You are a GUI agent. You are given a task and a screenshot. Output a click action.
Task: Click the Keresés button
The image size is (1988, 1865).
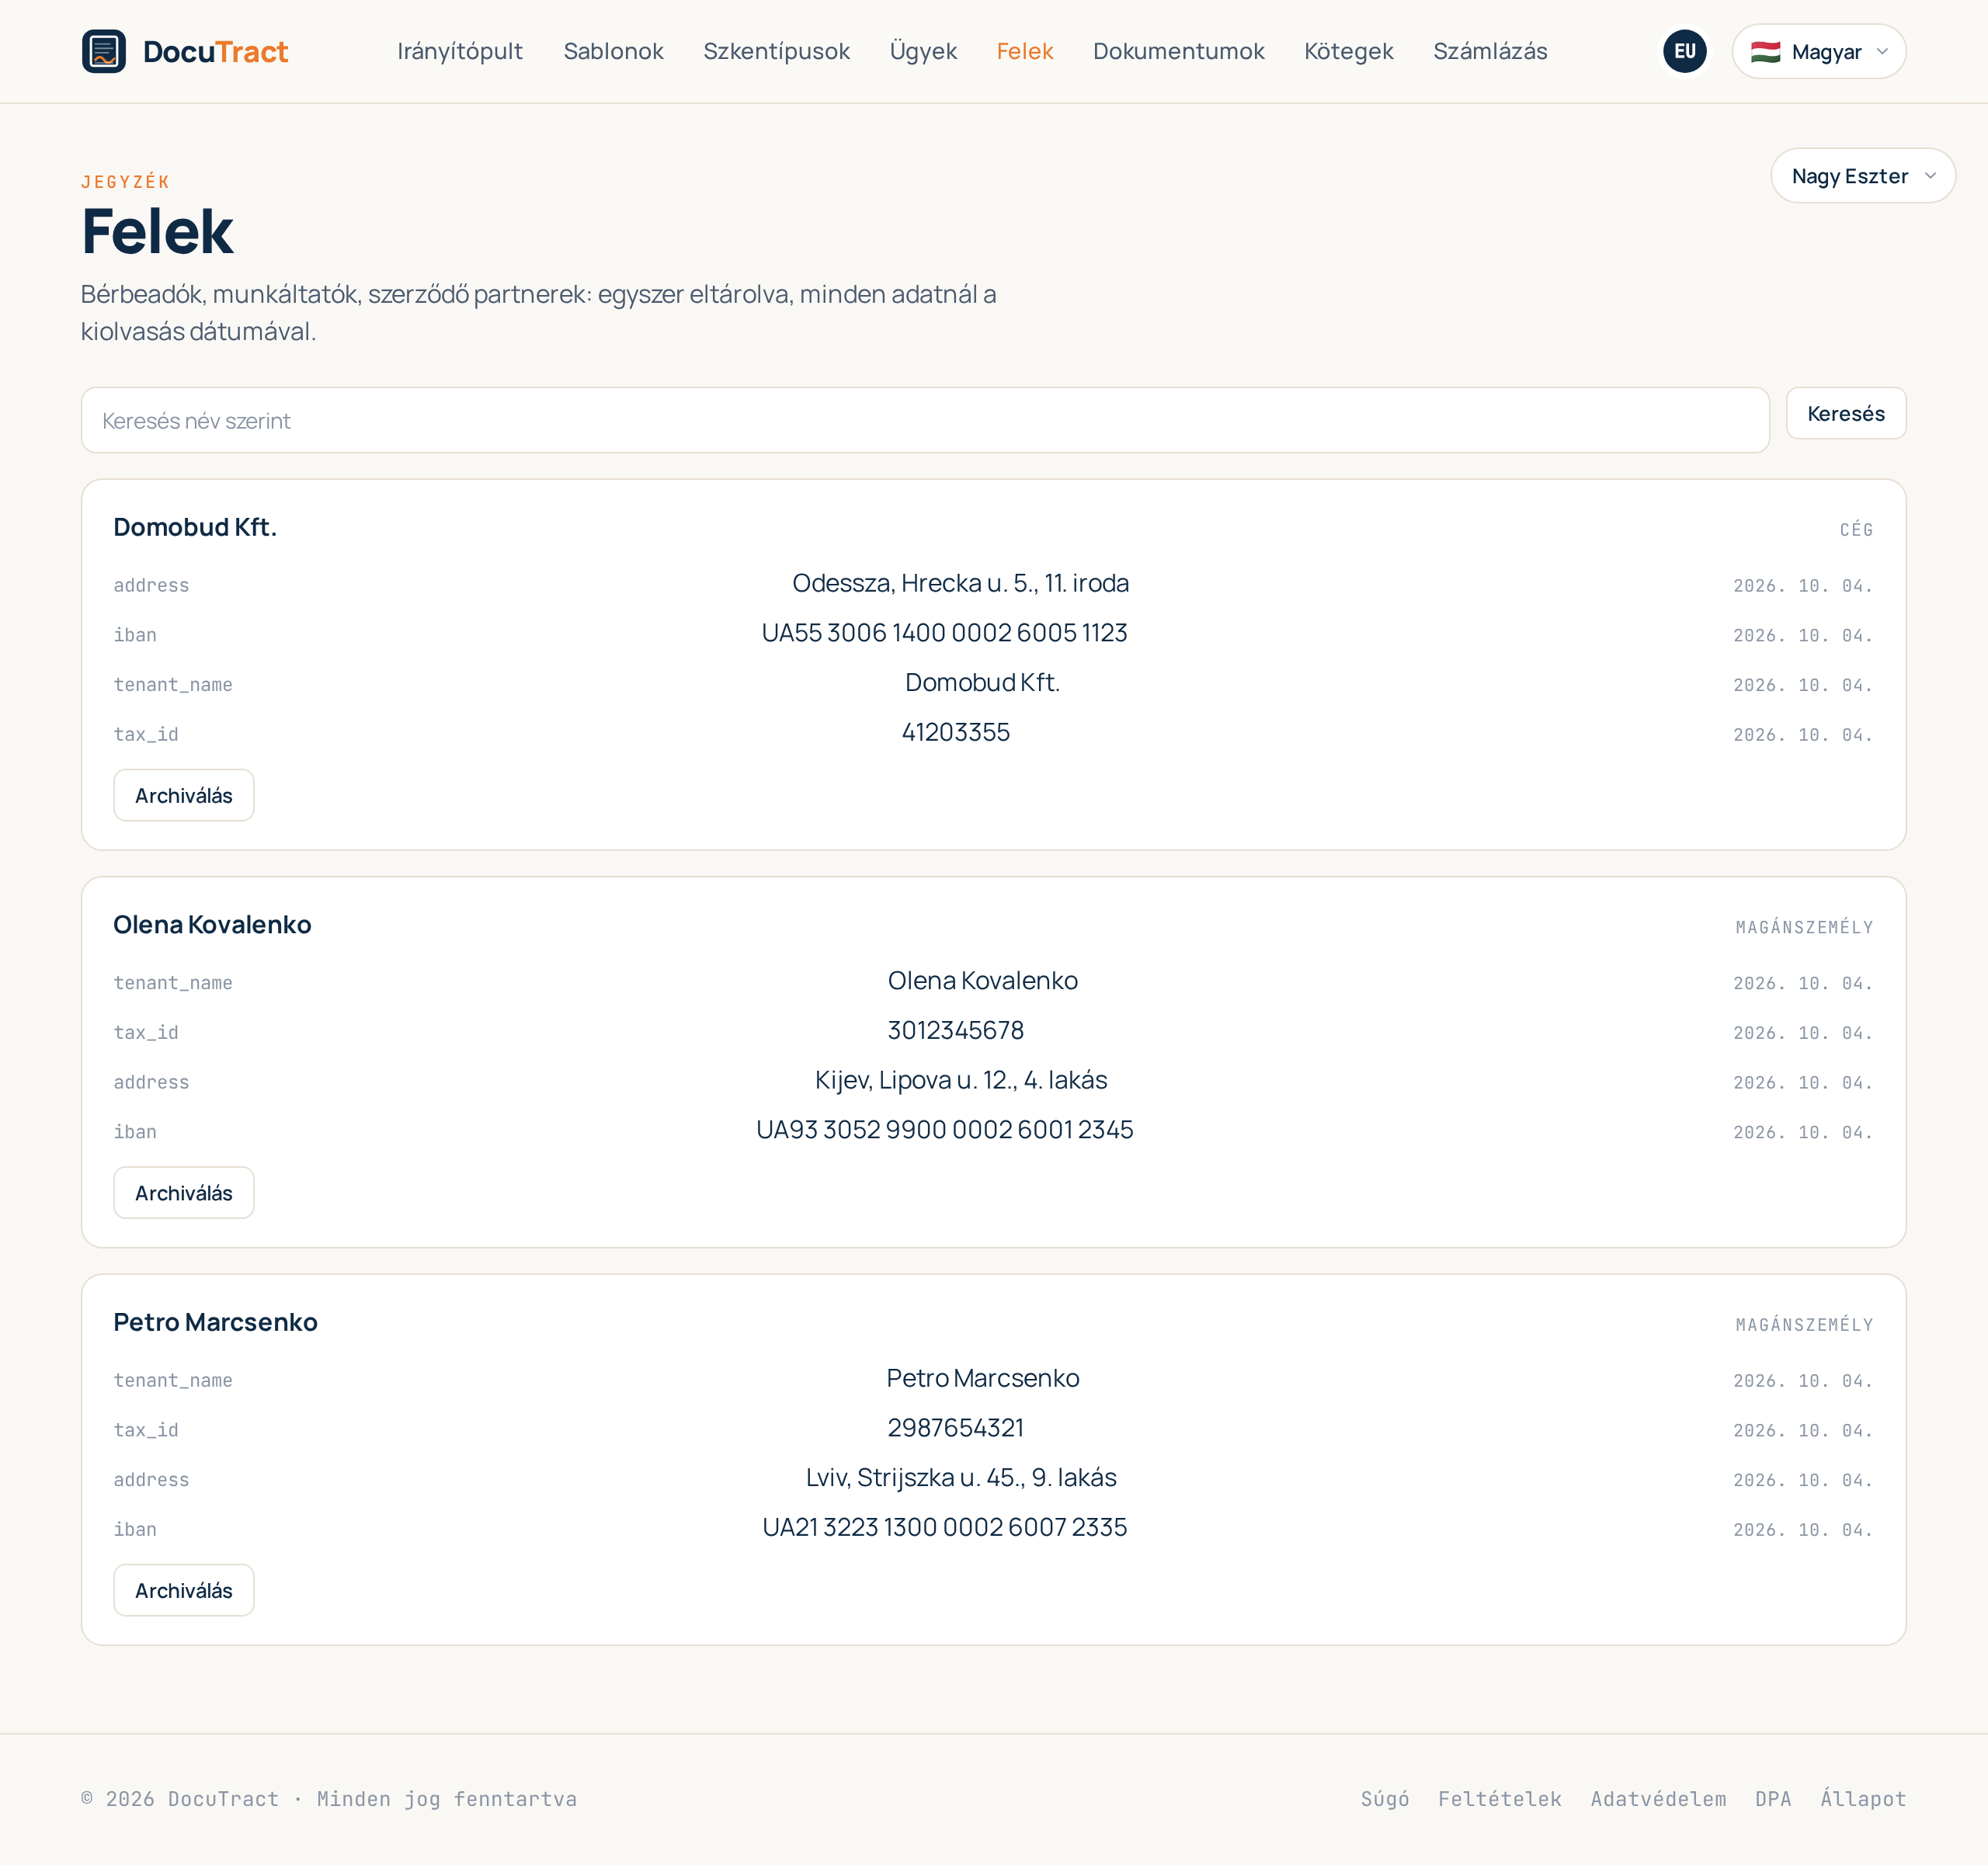(x=1845, y=413)
